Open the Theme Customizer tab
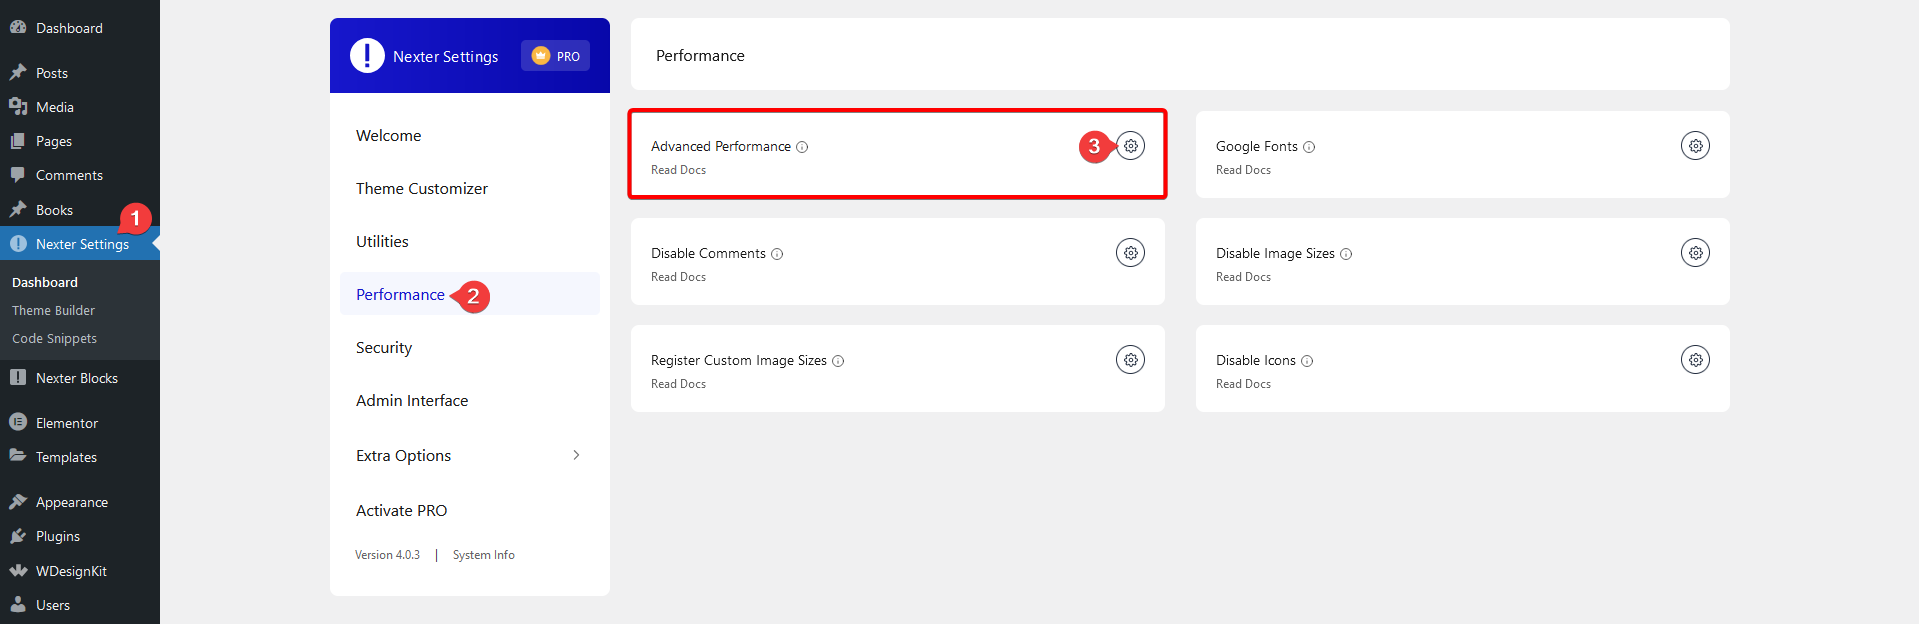1919x624 pixels. (470, 189)
